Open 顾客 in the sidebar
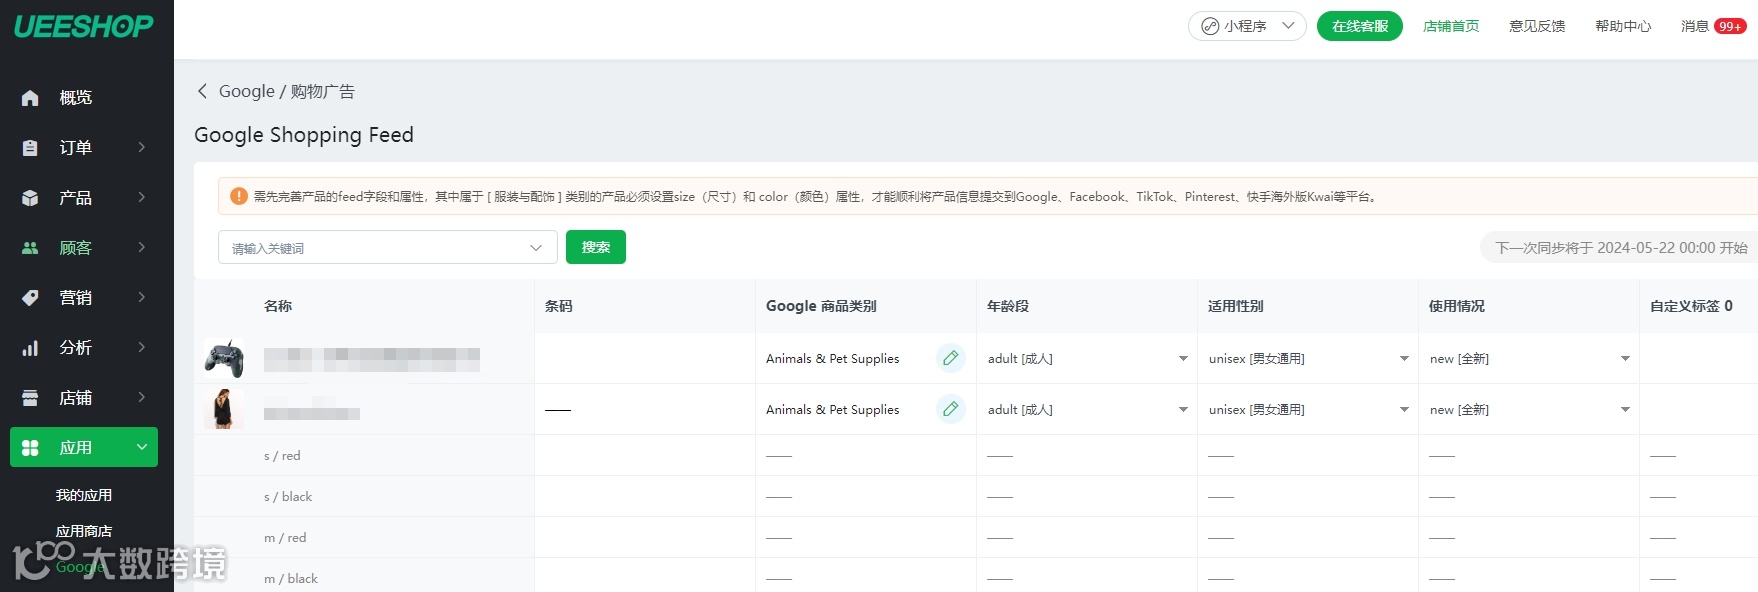The image size is (1758, 592). coord(76,248)
